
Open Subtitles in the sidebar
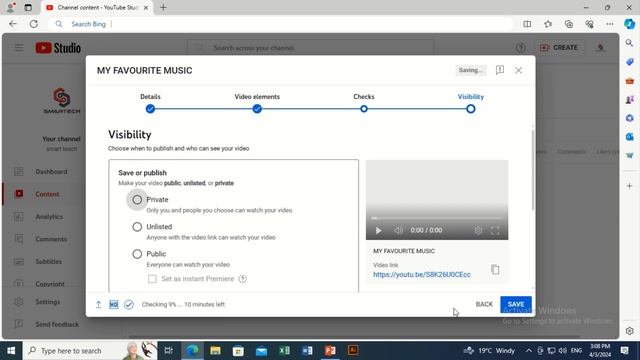point(44,262)
